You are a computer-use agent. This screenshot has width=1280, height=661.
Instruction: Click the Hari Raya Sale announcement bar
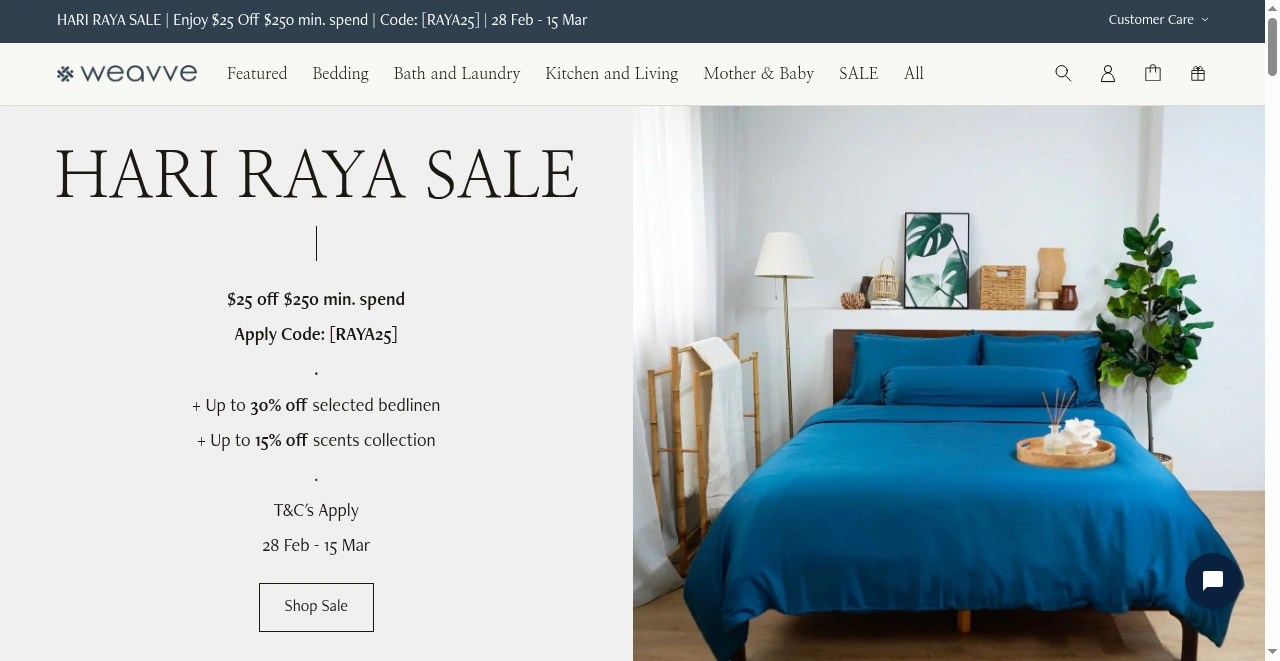(x=322, y=20)
